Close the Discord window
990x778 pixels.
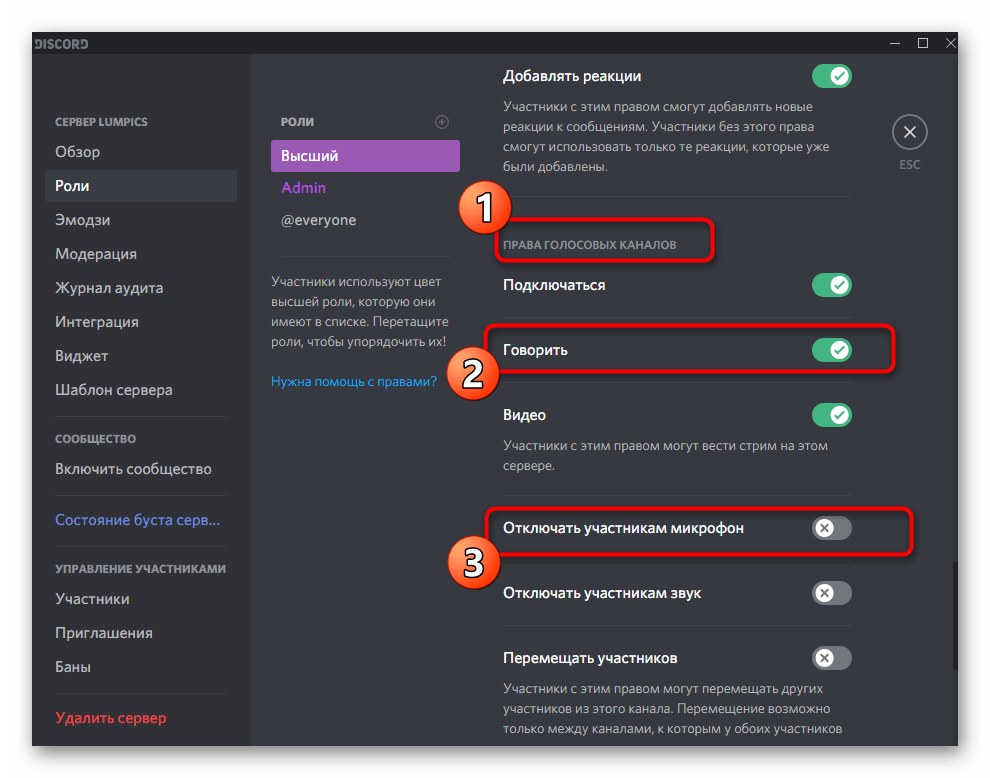pyautogui.click(x=950, y=44)
